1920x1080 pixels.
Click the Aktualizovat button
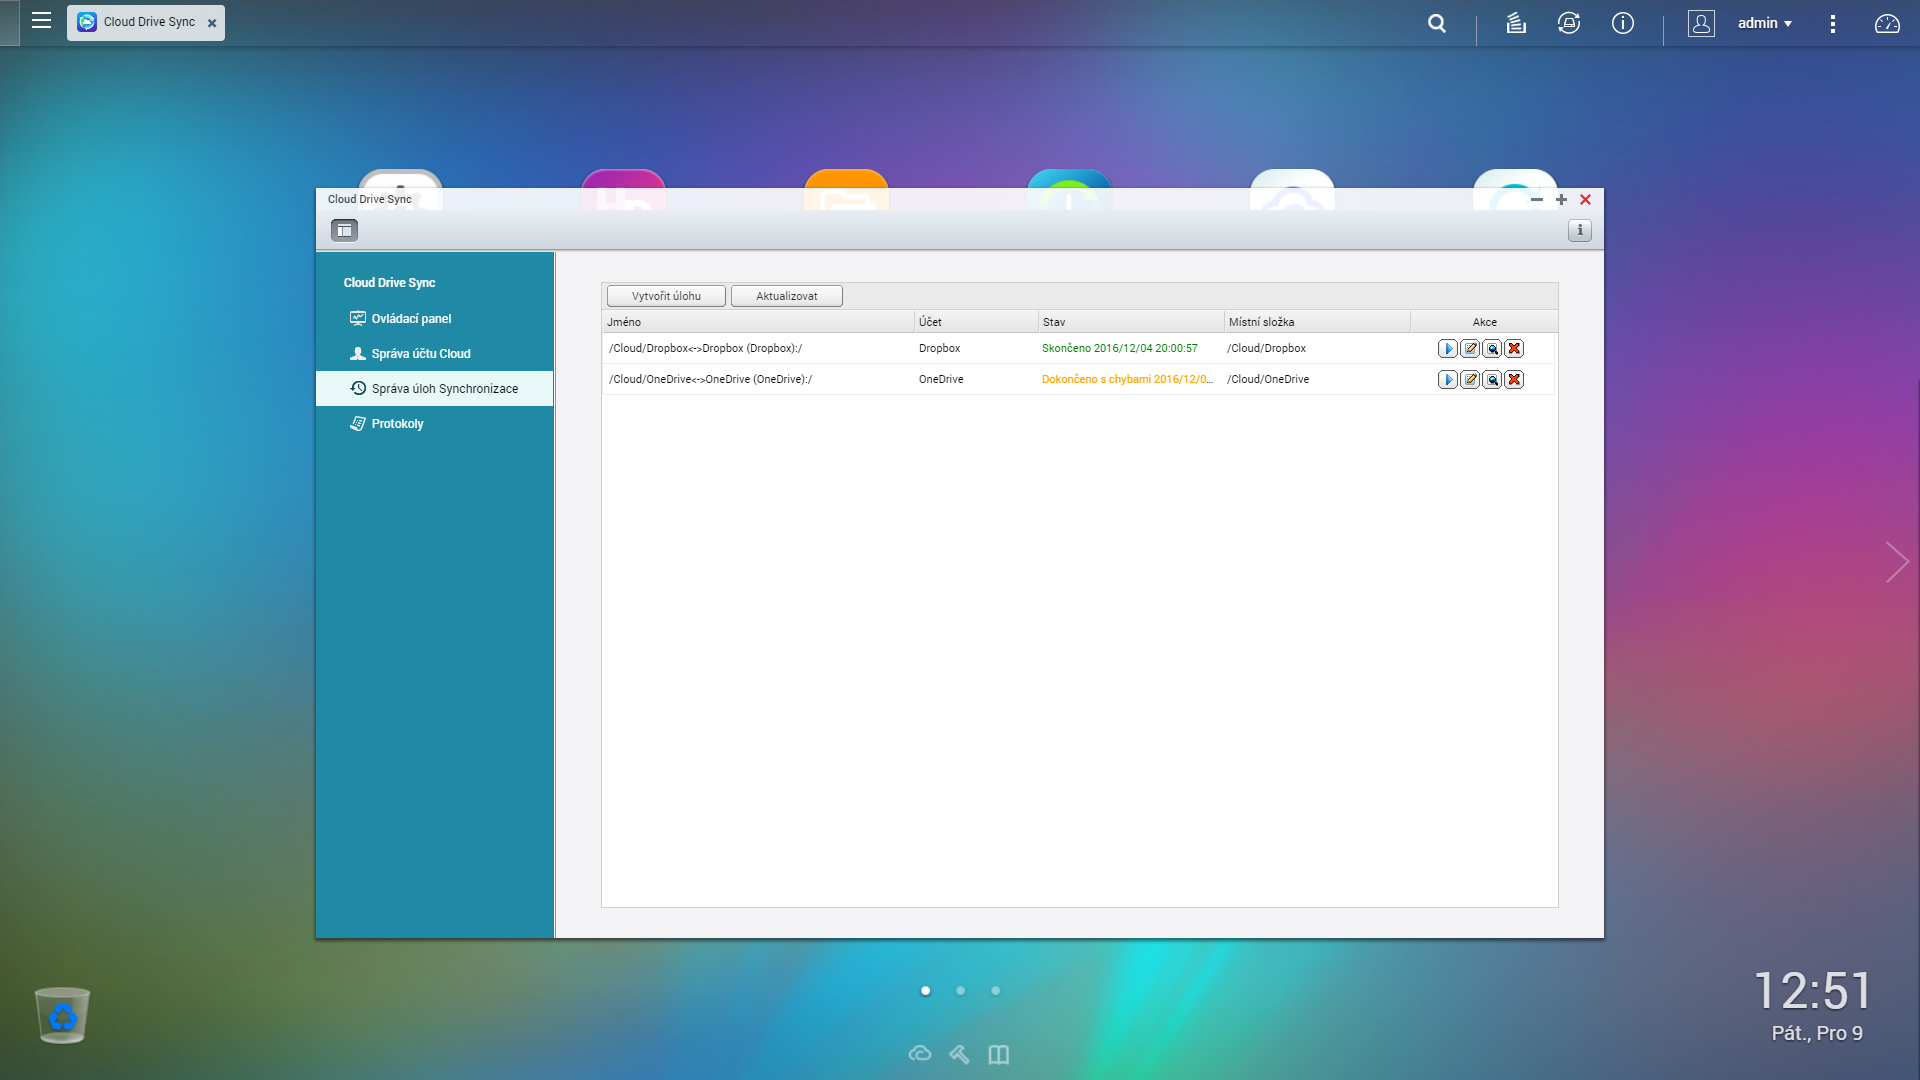(x=786, y=296)
